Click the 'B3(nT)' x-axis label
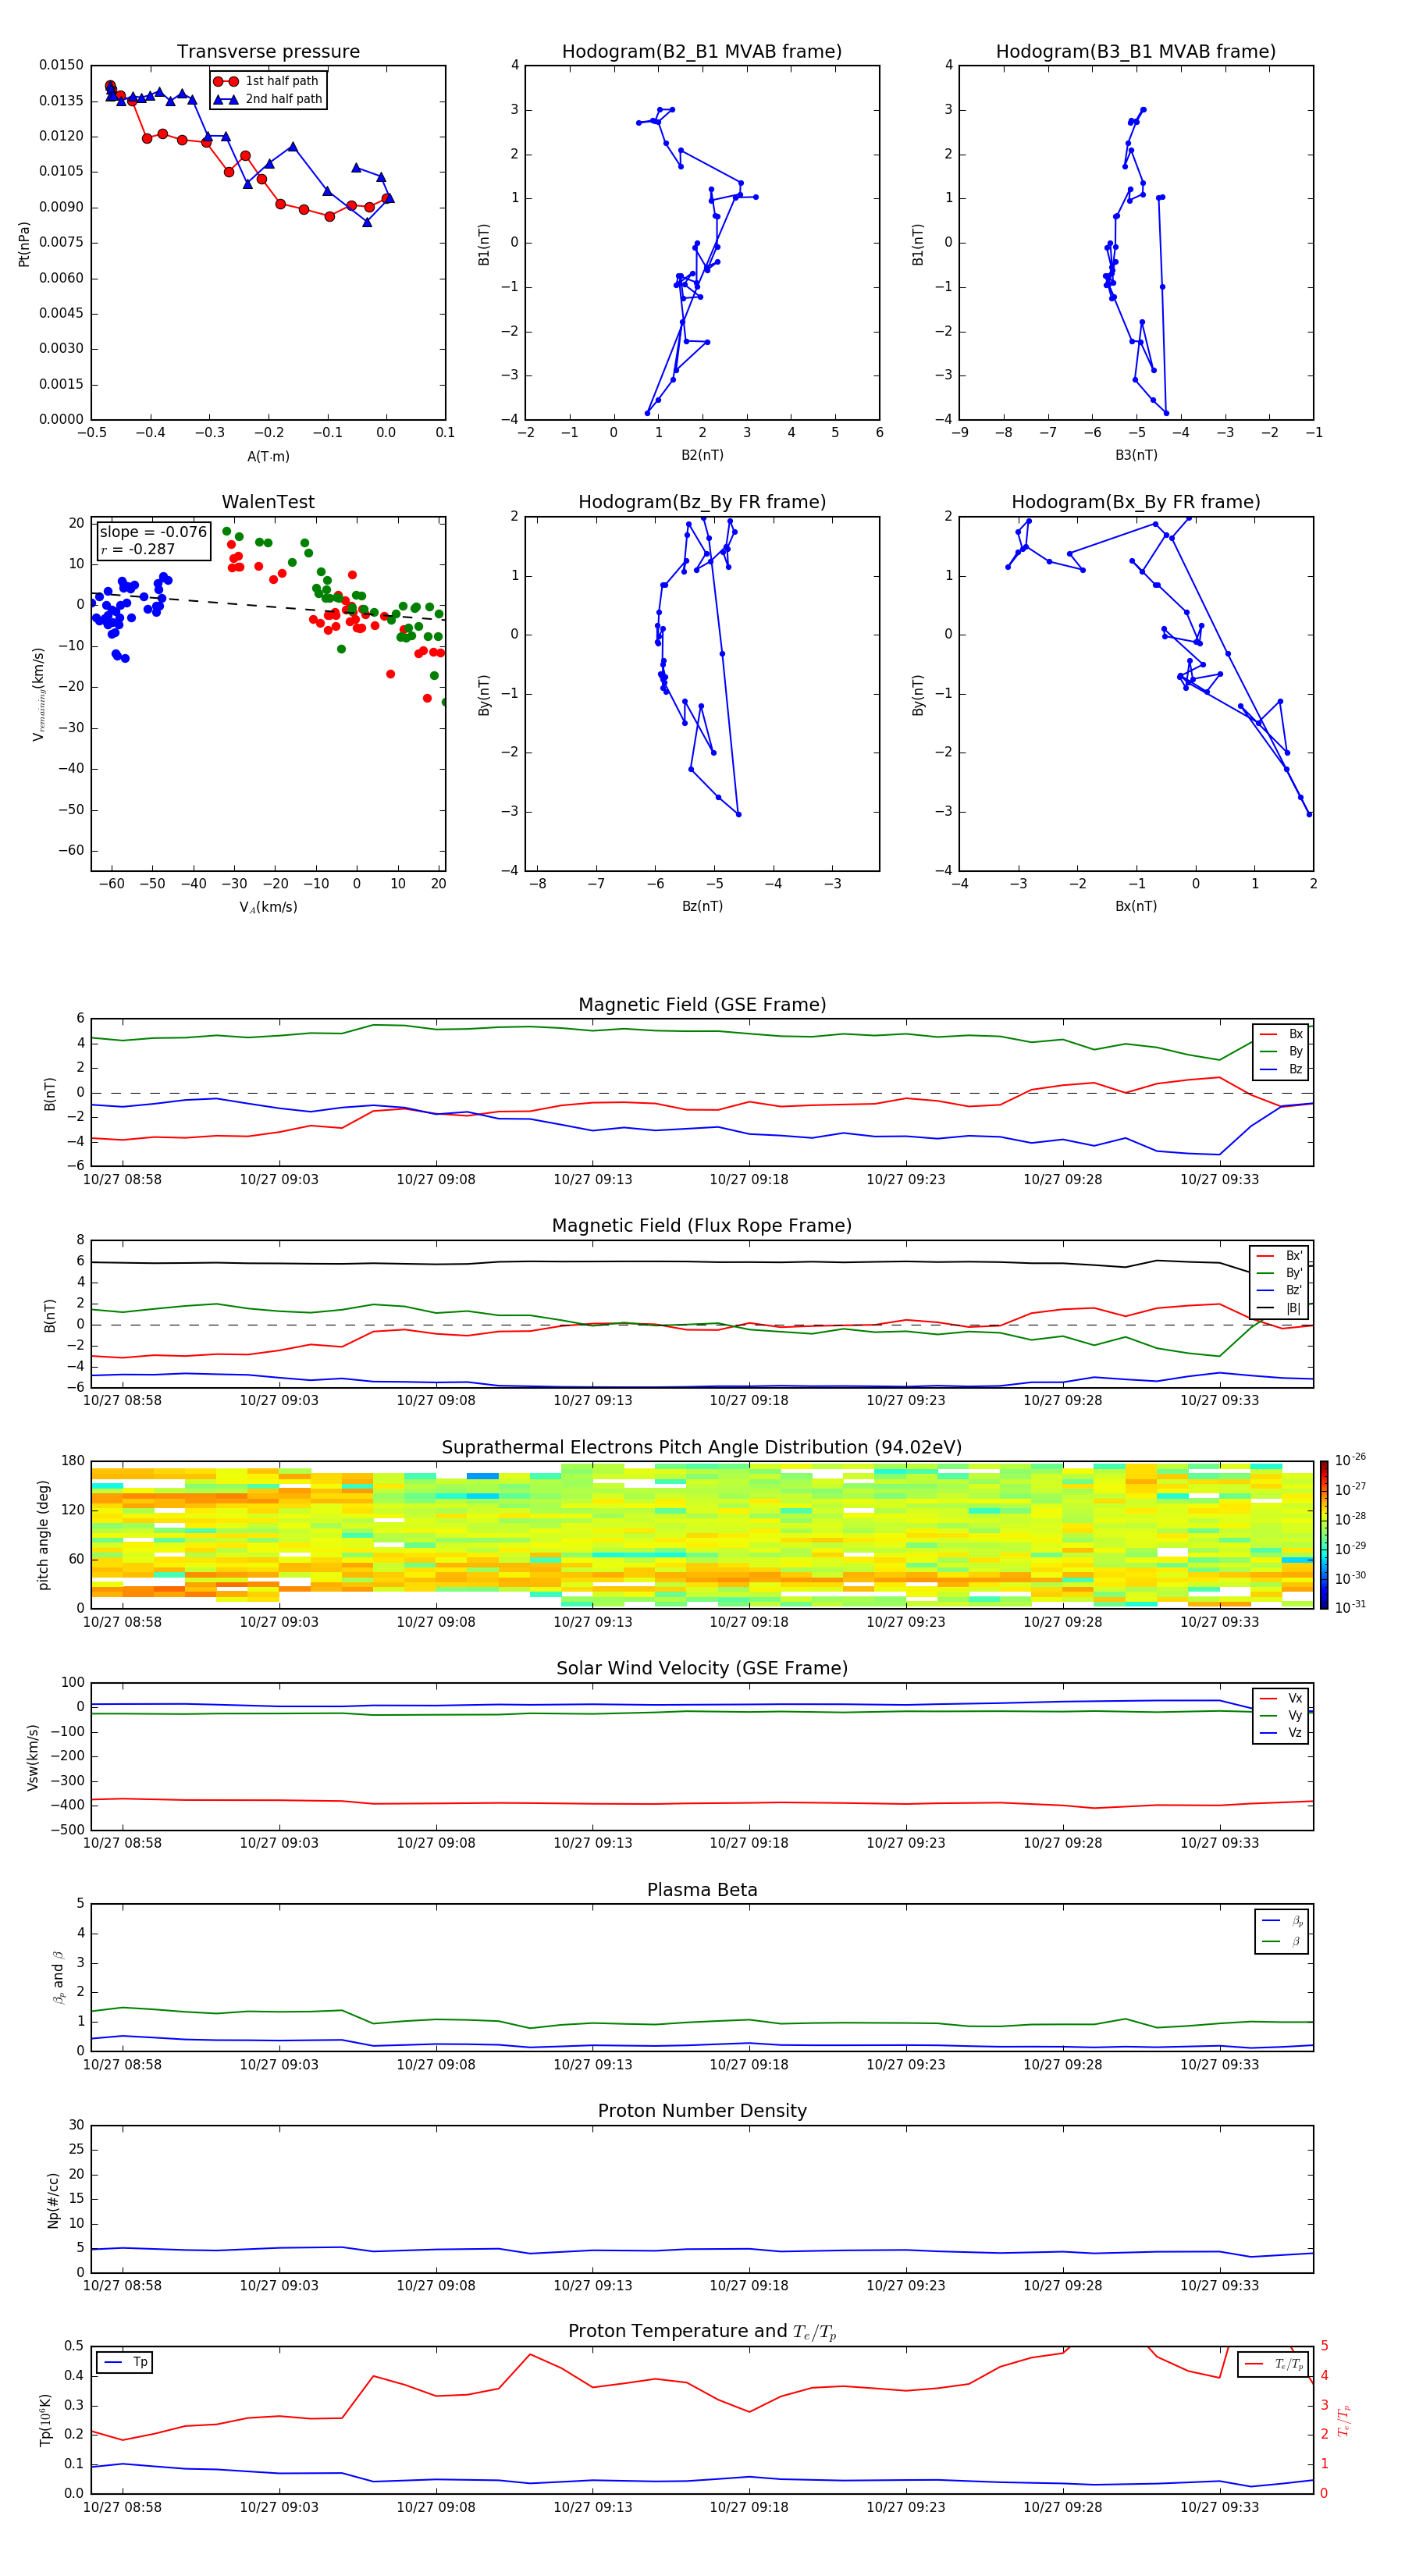The width and height of the screenshot is (1405, 2576). pyautogui.click(x=1136, y=455)
